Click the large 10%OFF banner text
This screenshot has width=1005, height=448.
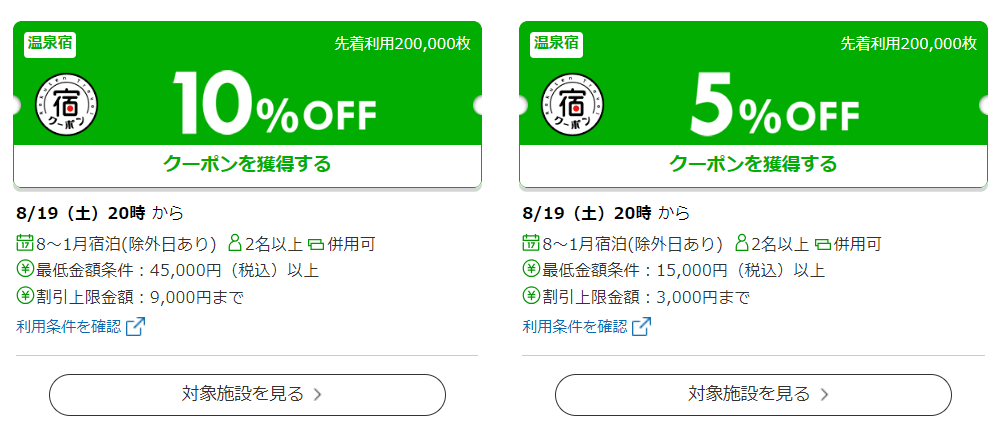274,103
